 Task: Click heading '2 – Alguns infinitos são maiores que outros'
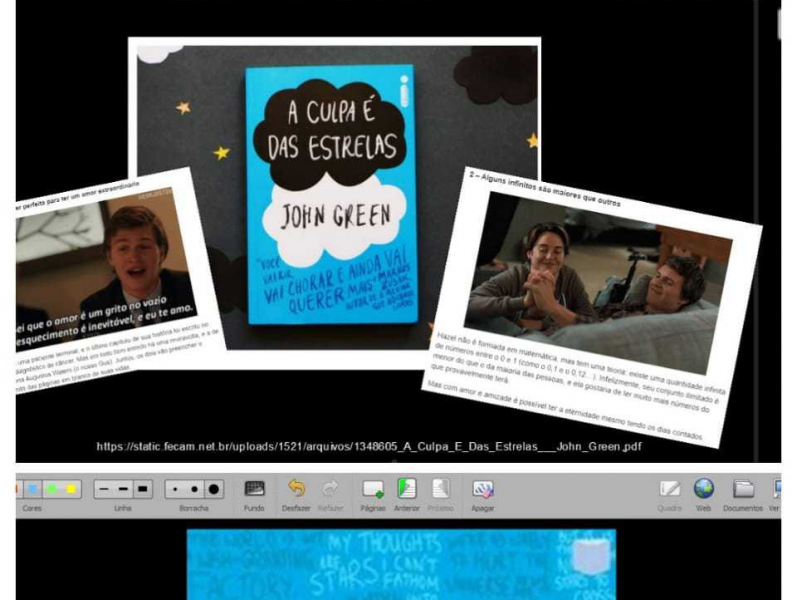pyautogui.click(x=545, y=188)
